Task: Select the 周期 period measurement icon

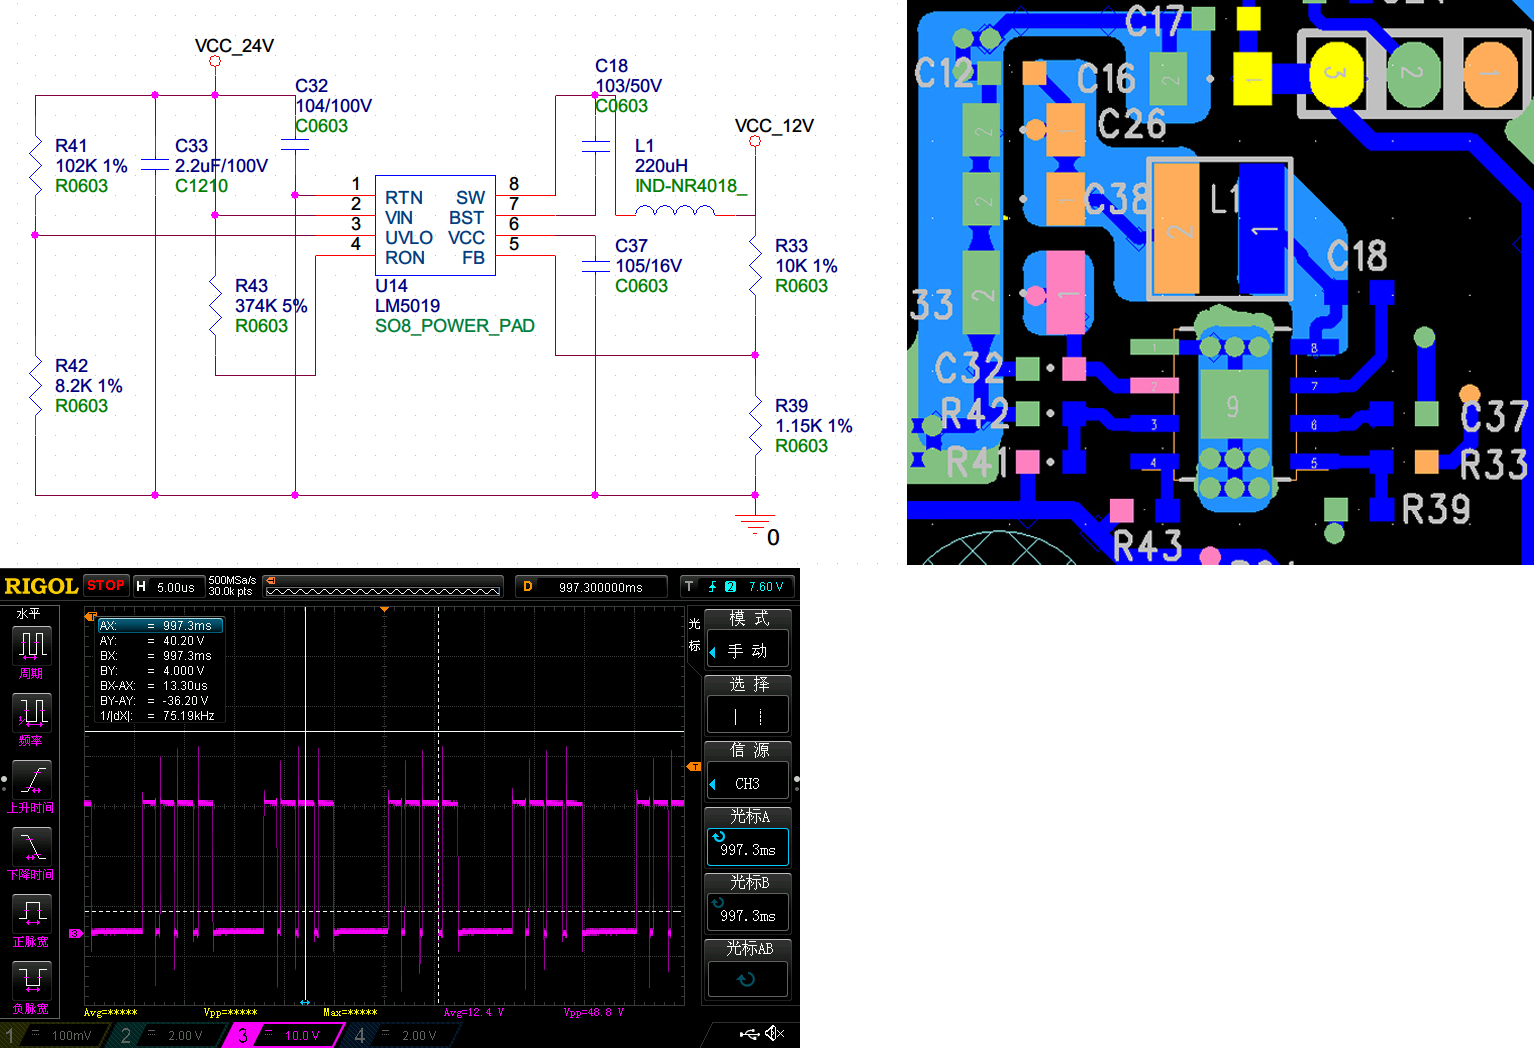Action: [x=31, y=647]
